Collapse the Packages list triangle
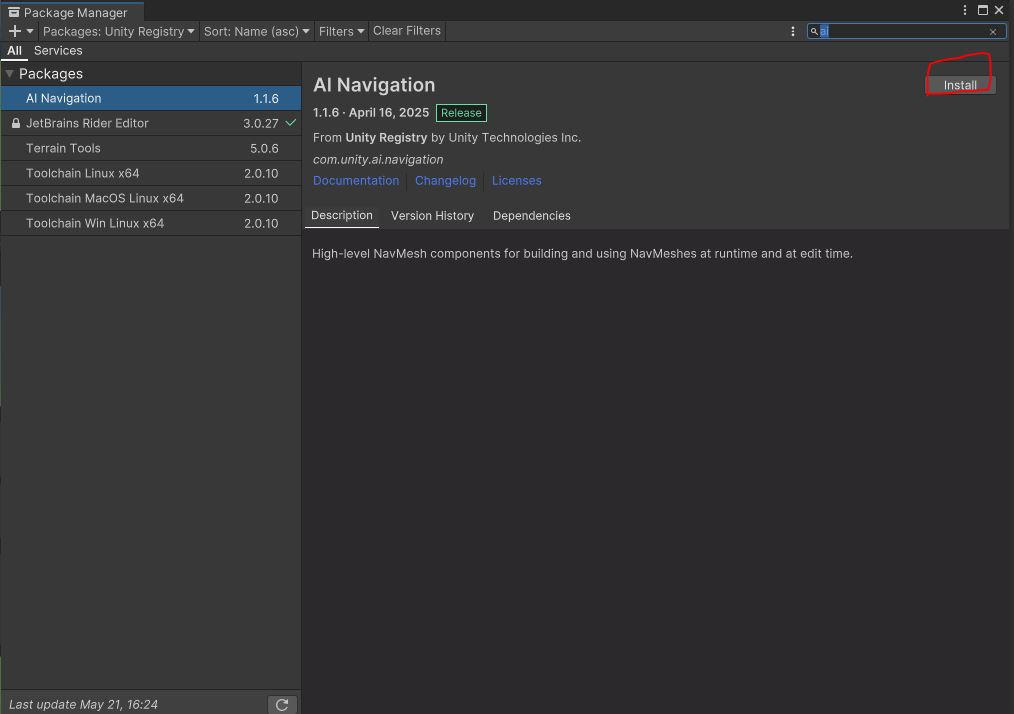The image size is (1014, 714). [9, 73]
